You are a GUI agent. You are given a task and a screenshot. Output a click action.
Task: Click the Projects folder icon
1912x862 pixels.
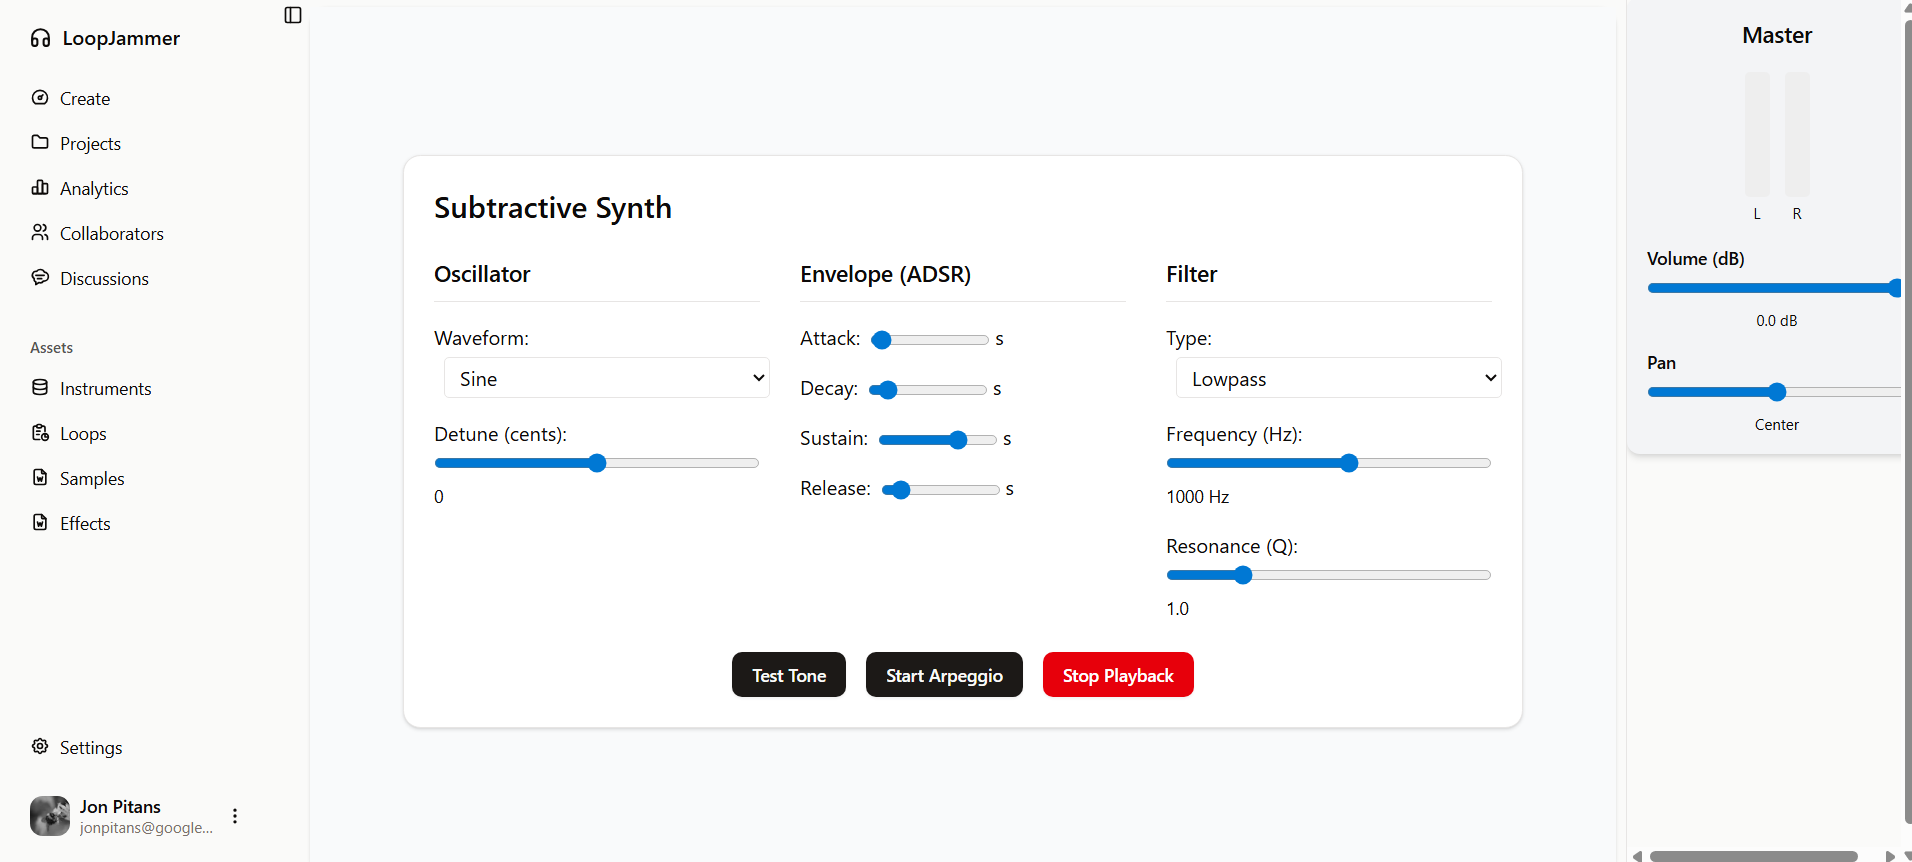(x=40, y=142)
